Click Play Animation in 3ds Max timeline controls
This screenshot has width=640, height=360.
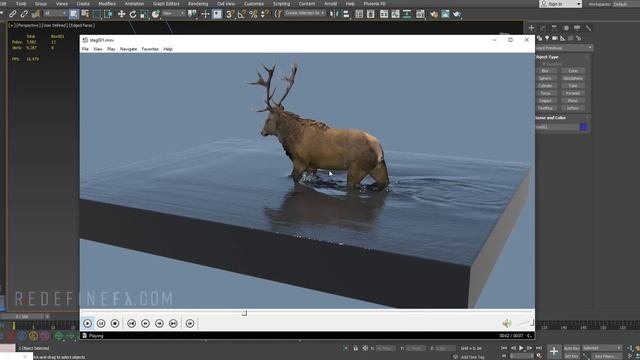tap(521, 348)
